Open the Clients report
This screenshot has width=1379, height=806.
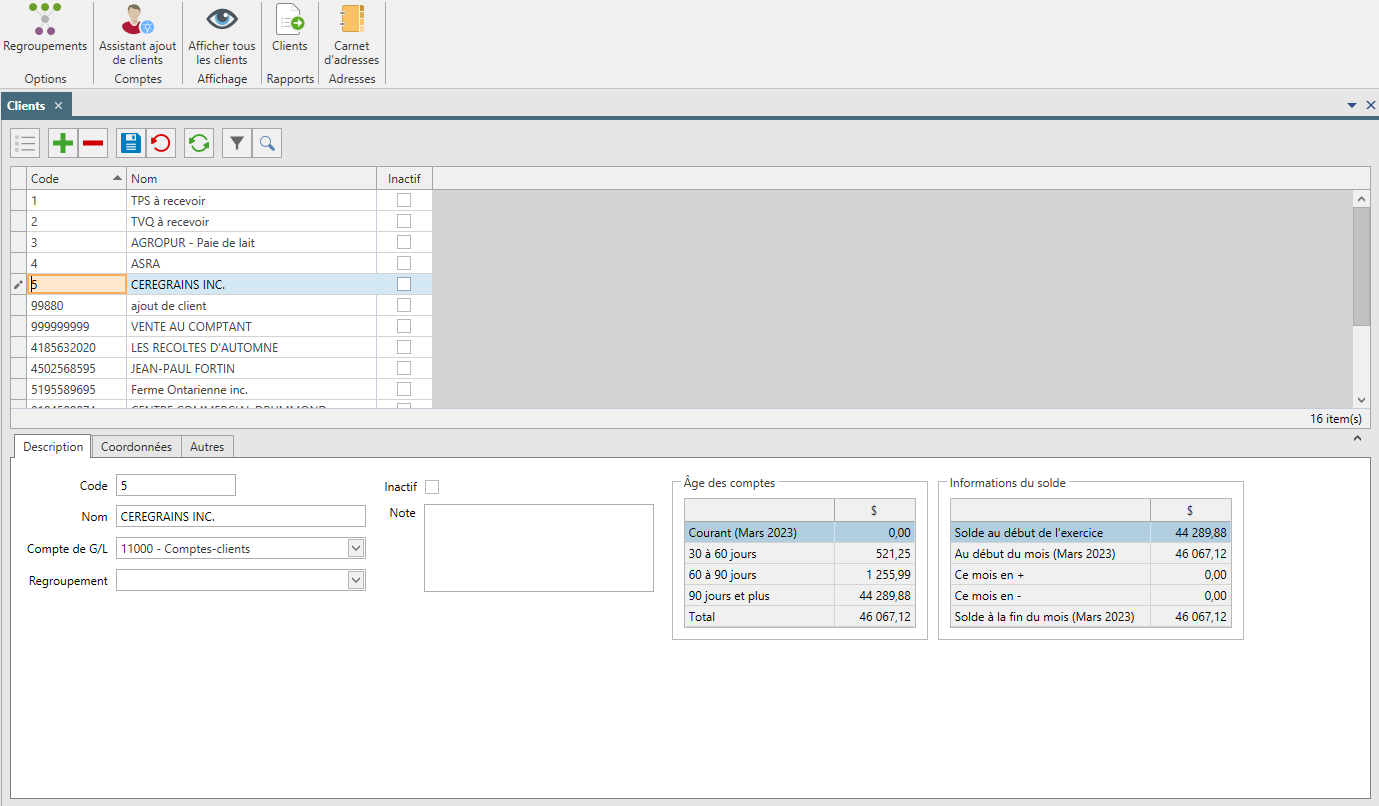click(290, 29)
